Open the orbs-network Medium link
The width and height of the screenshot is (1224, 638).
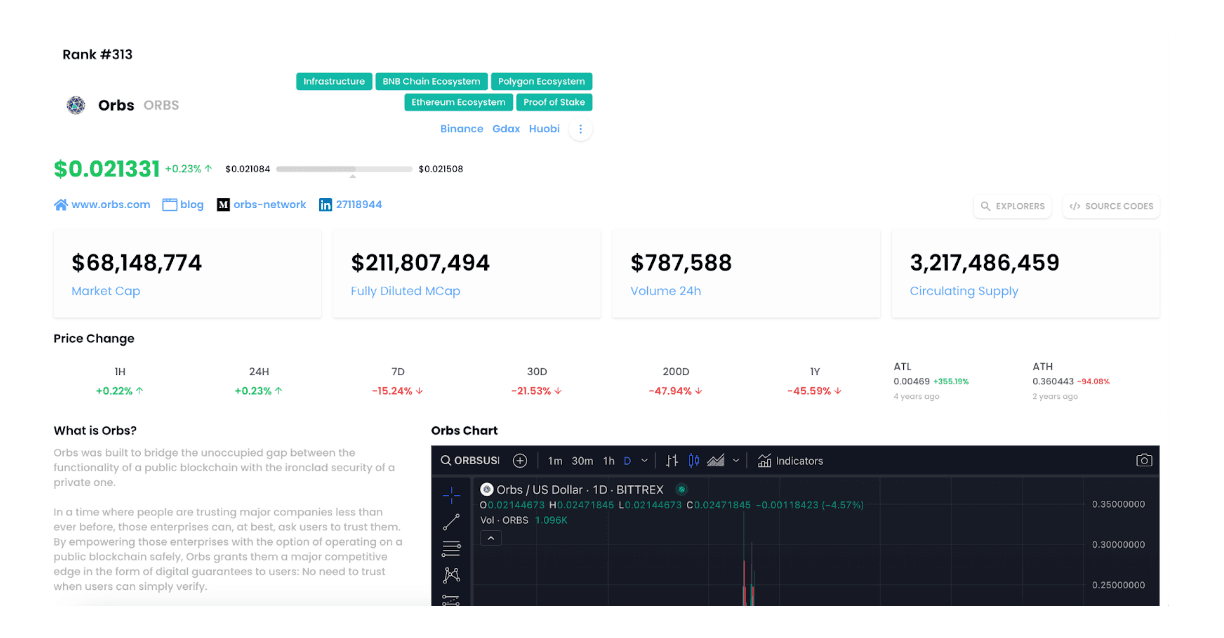270,205
